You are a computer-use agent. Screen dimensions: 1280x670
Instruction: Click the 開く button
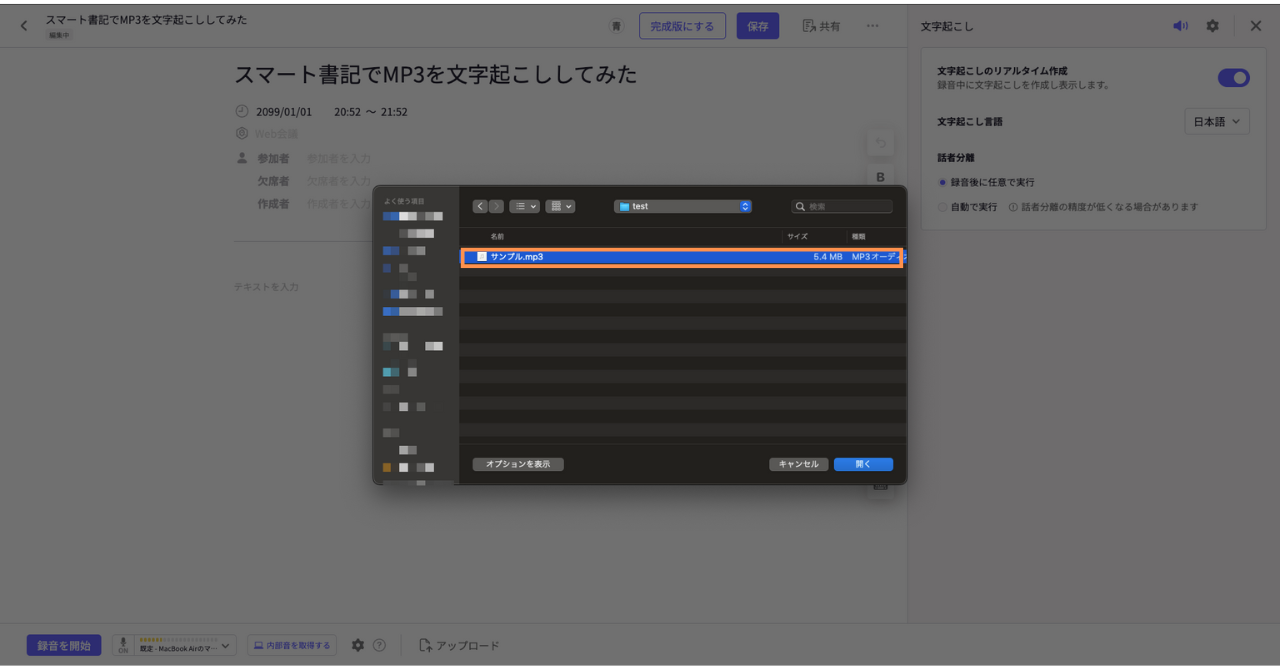pyautogui.click(x=863, y=464)
